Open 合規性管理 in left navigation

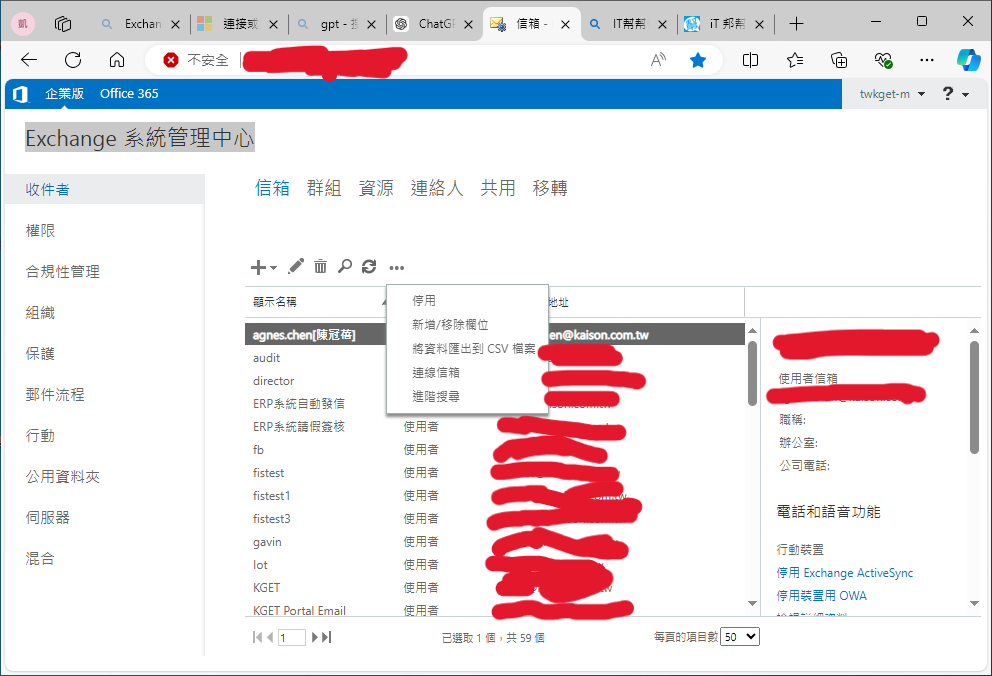pyautogui.click(x=63, y=272)
